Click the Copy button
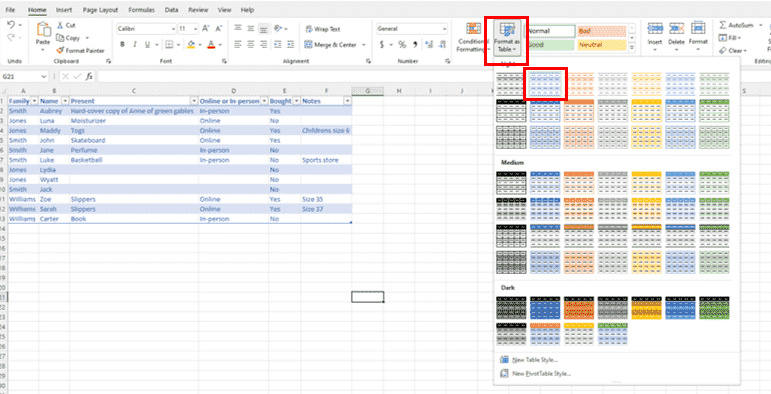The height and width of the screenshot is (394, 771). coord(68,38)
